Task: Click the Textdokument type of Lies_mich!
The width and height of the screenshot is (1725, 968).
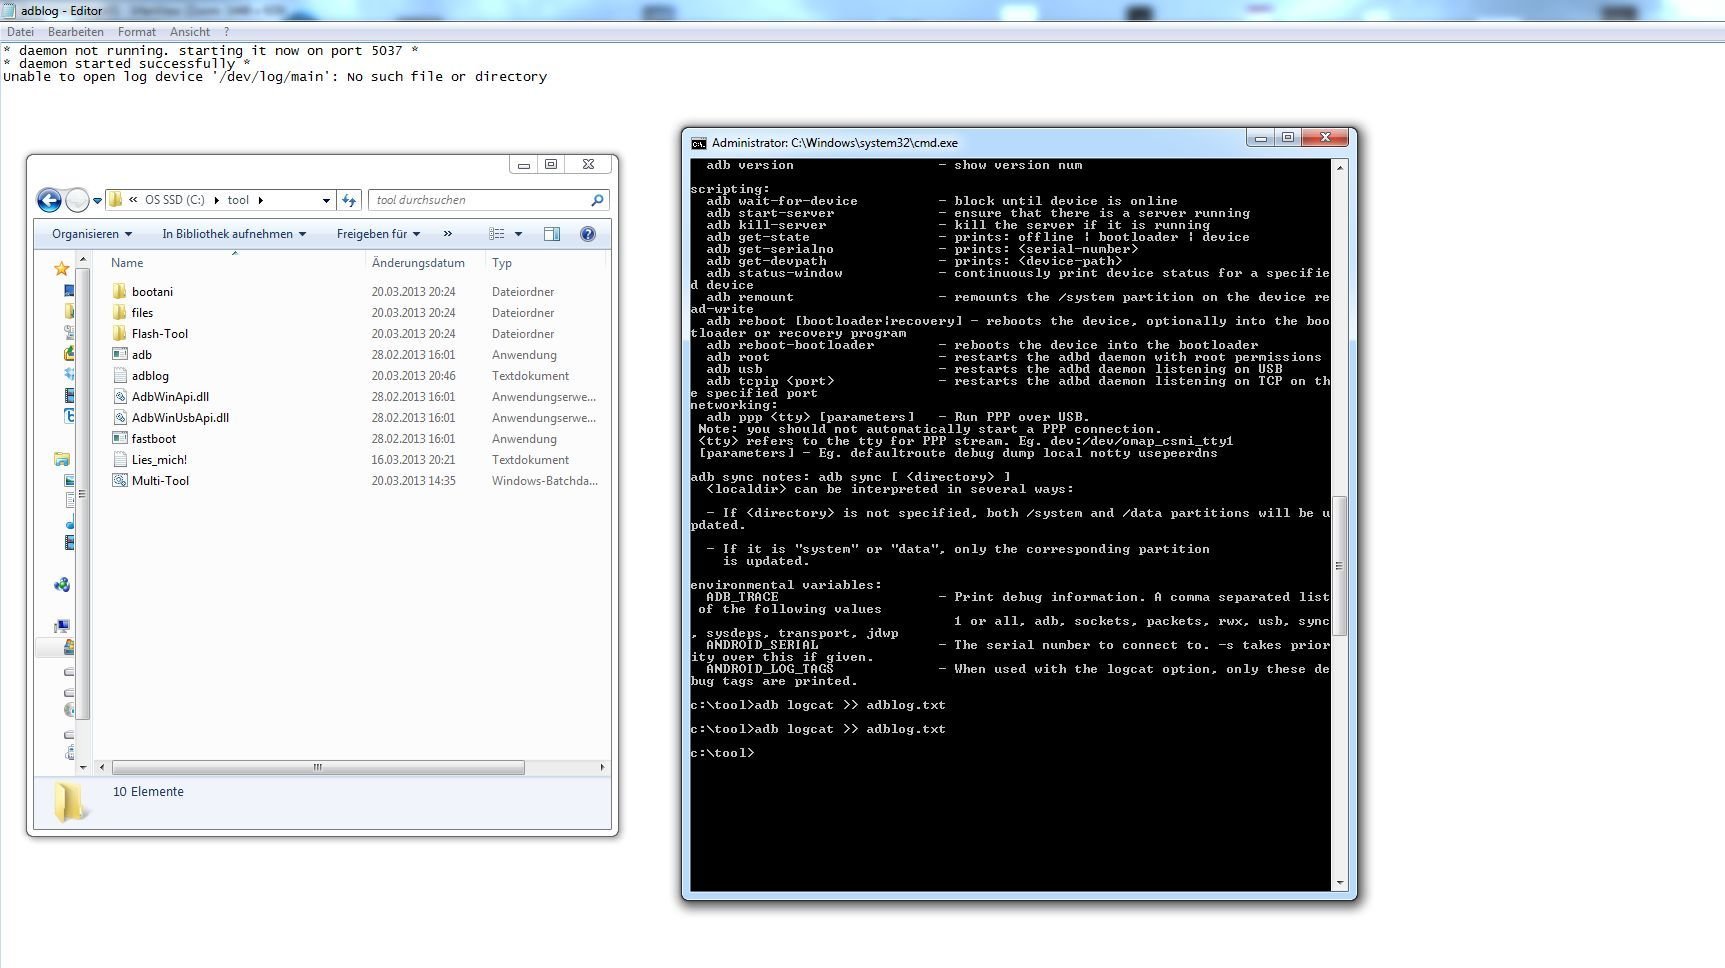Action: [531, 460]
